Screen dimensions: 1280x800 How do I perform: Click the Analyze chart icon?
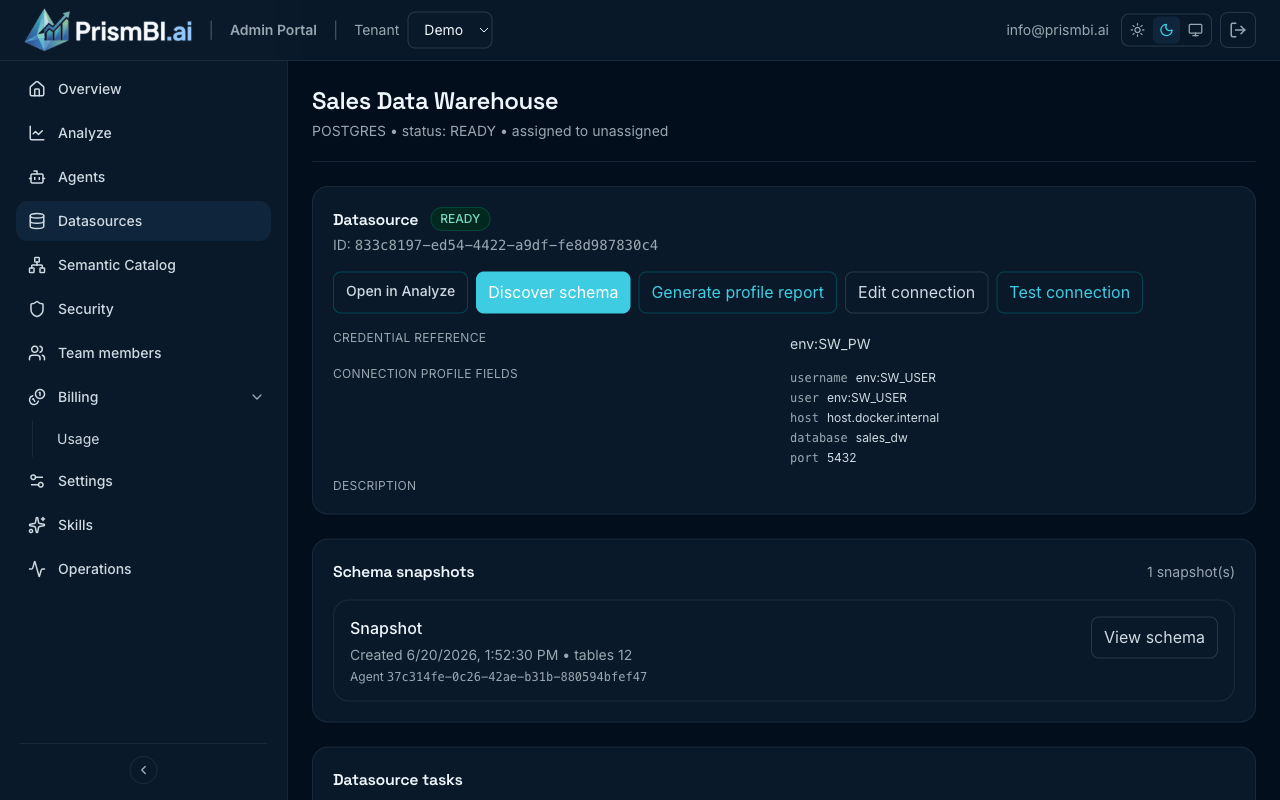(x=37, y=133)
